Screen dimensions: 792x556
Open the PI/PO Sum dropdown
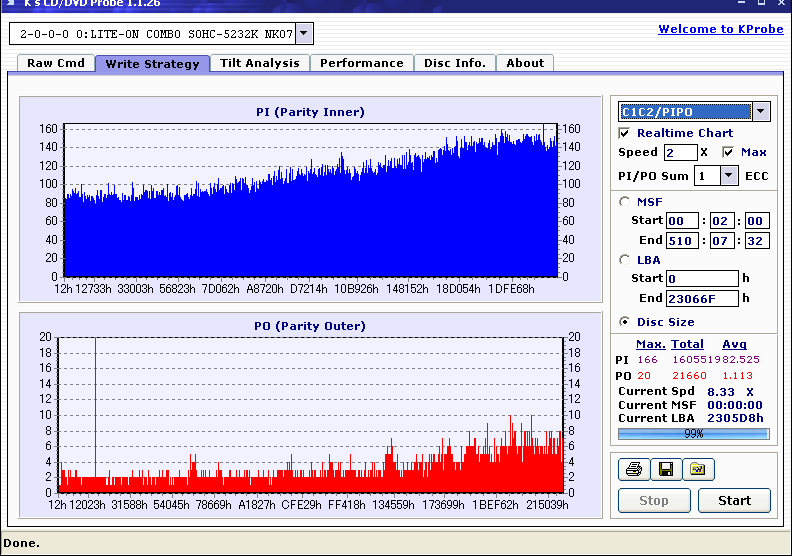click(x=728, y=176)
